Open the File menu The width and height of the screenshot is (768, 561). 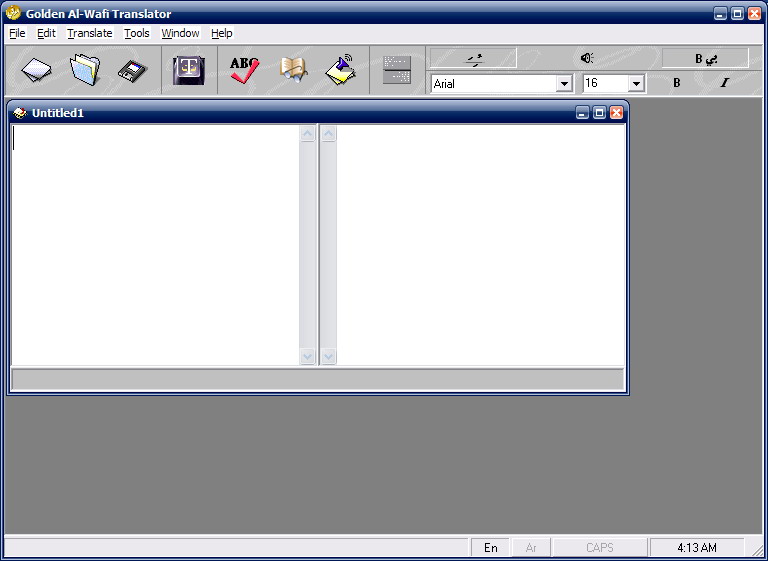point(17,33)
